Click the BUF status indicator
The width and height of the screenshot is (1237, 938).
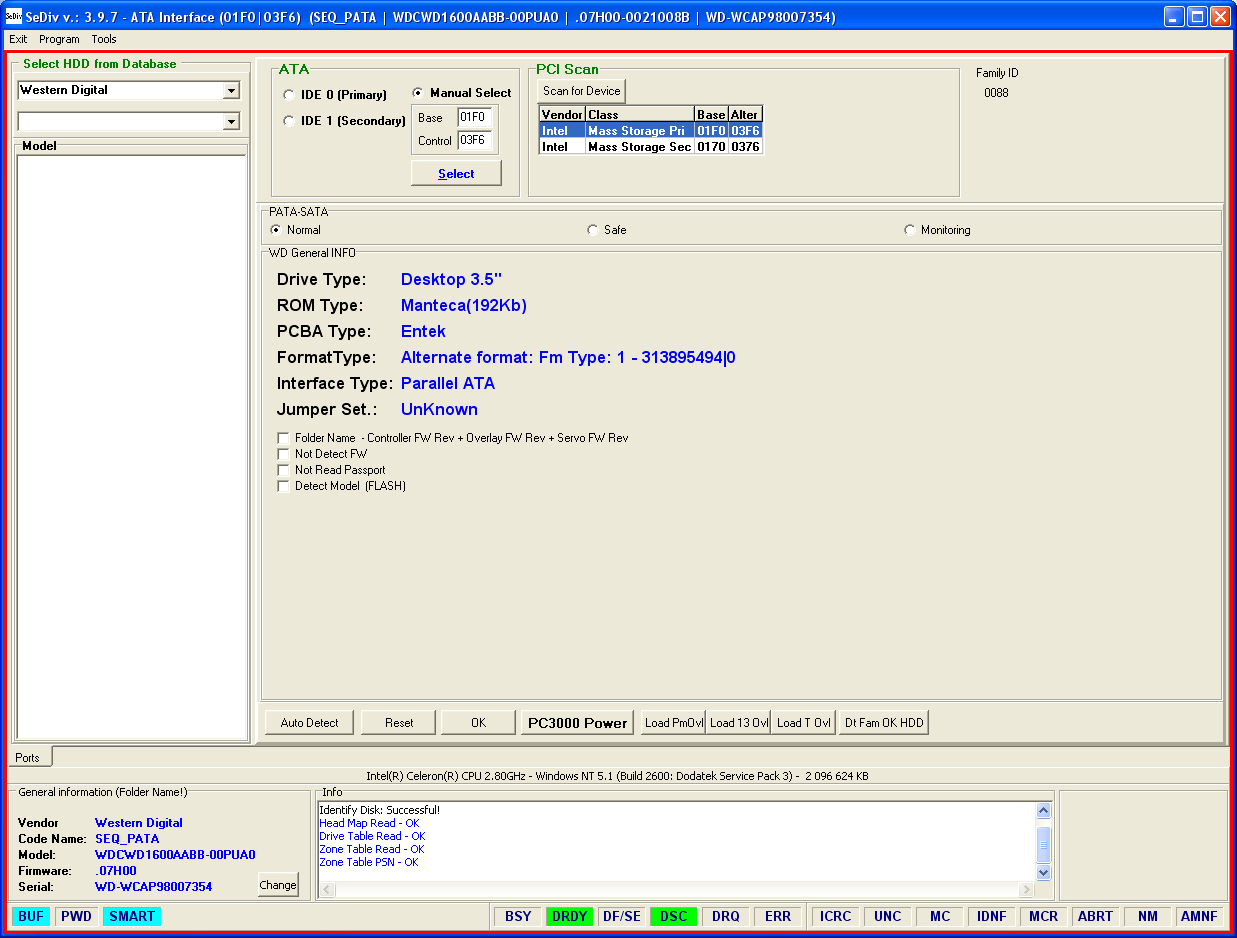point(31,916)
